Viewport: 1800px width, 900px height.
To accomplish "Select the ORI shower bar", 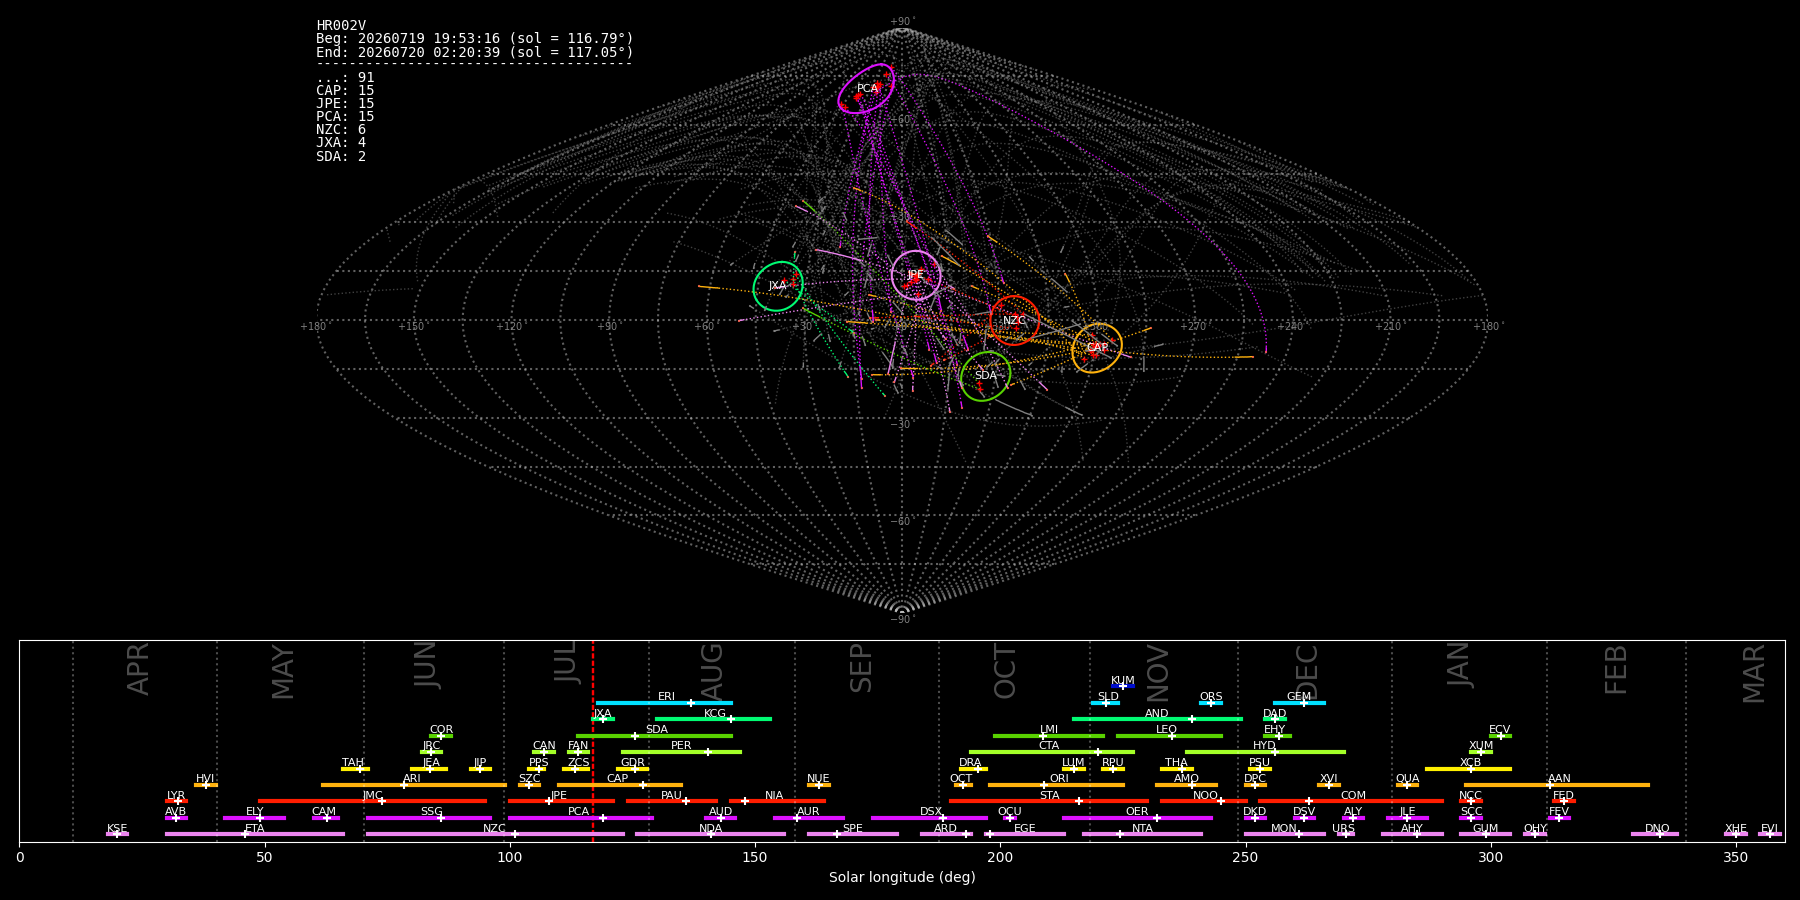I will (x=1056, y=785).
